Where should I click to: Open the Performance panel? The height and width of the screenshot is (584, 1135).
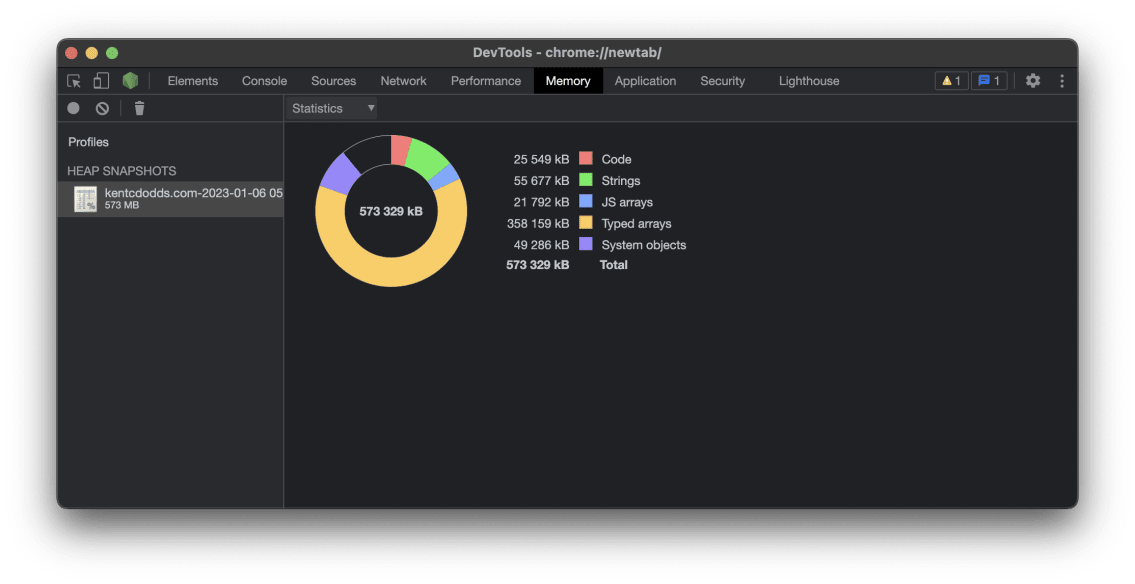pyautogui.click(x=485, y=81)
